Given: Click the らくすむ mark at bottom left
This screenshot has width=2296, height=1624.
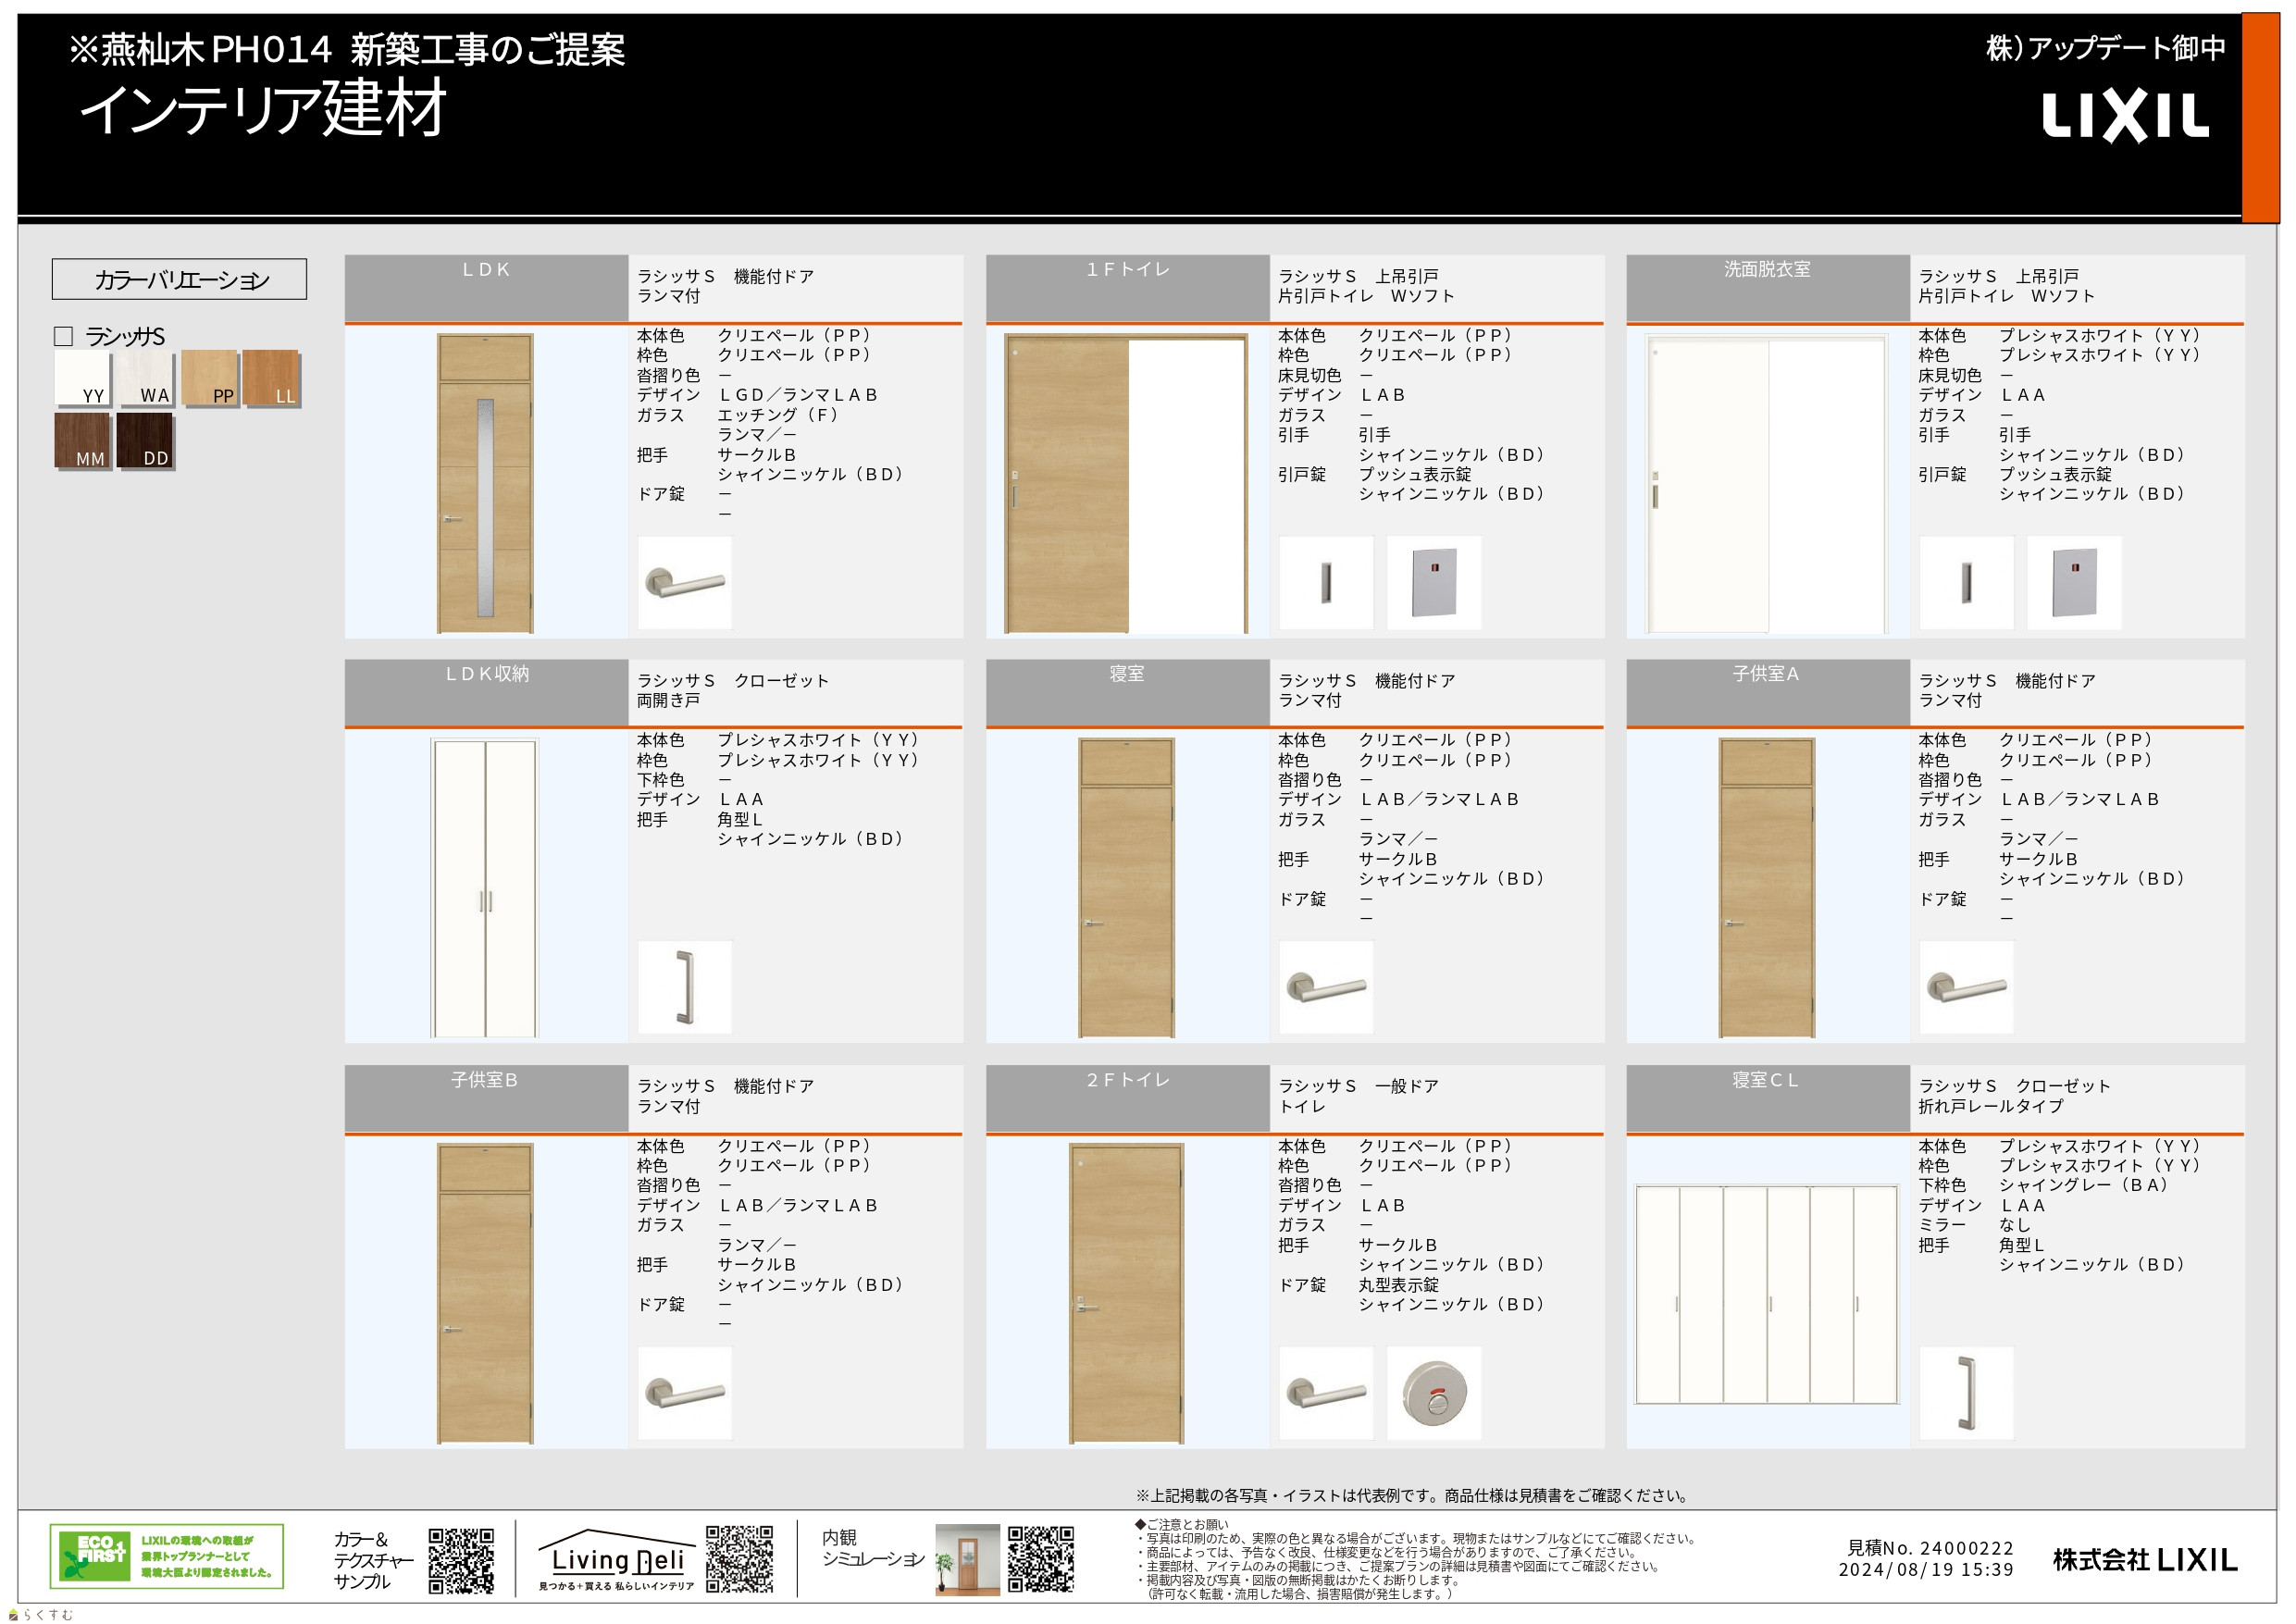Looking at the screenshot, I should pyautogui.click(x=41, y=1614).
